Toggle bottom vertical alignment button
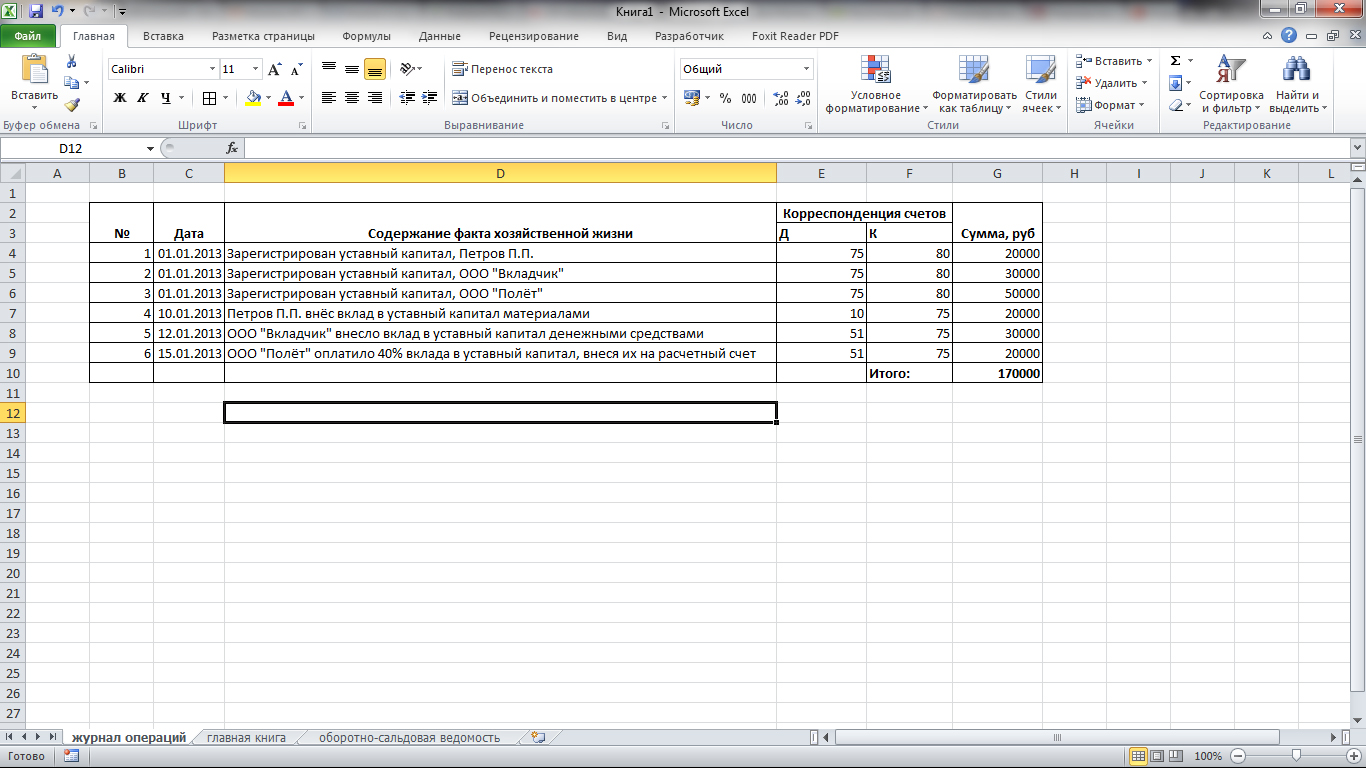The width and height of the screenshot is (1366, 768). coord(375,69)
